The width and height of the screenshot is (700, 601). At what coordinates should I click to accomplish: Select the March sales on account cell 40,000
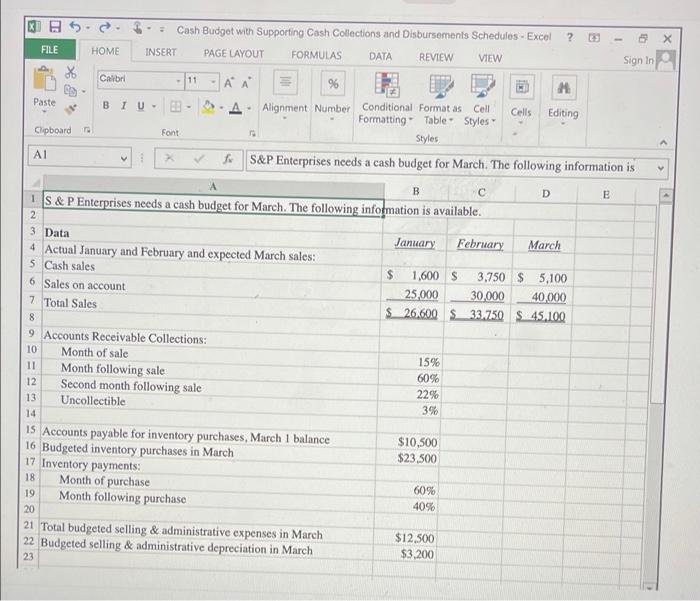tap(543, 297)
